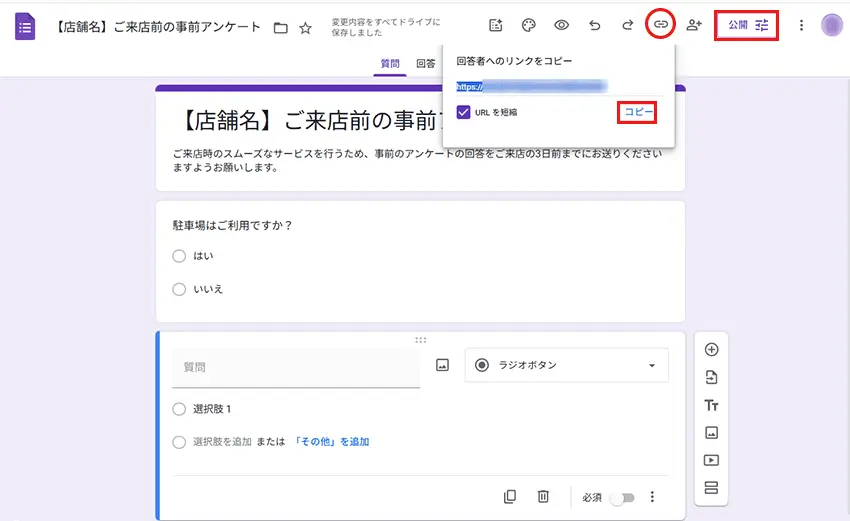This screenshot has width=850, height=521.
Task: Delete the question with trash icon
Action: (x=543, y=496)
